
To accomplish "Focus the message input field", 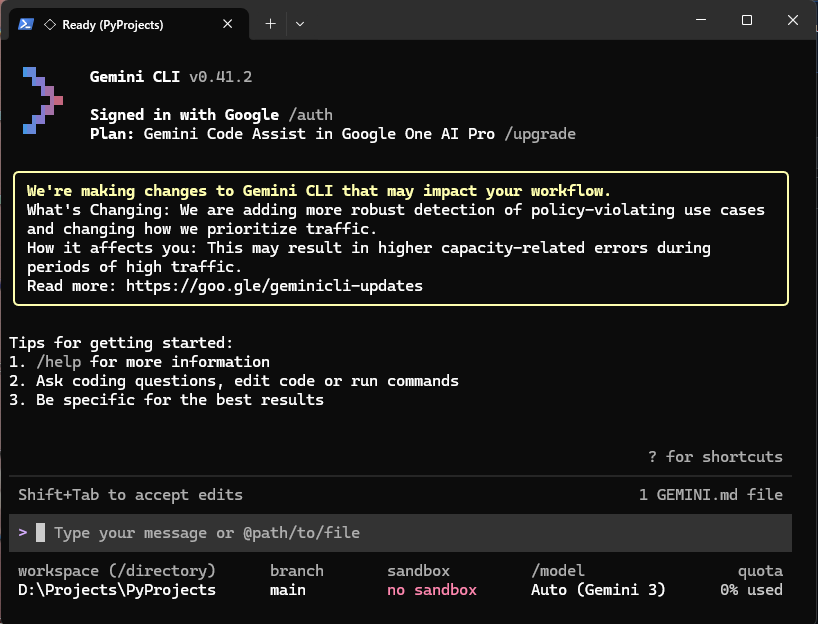I will click(x=400, y=533).
